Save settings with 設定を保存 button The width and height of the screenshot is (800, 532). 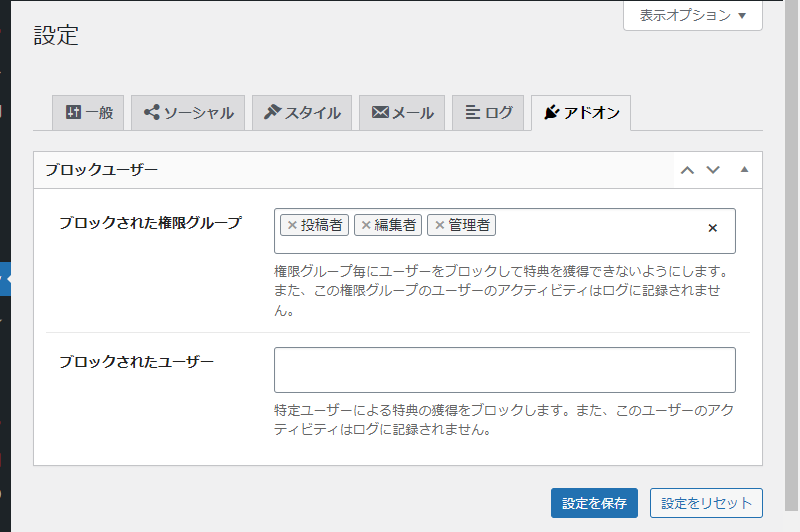click(594, 503)
